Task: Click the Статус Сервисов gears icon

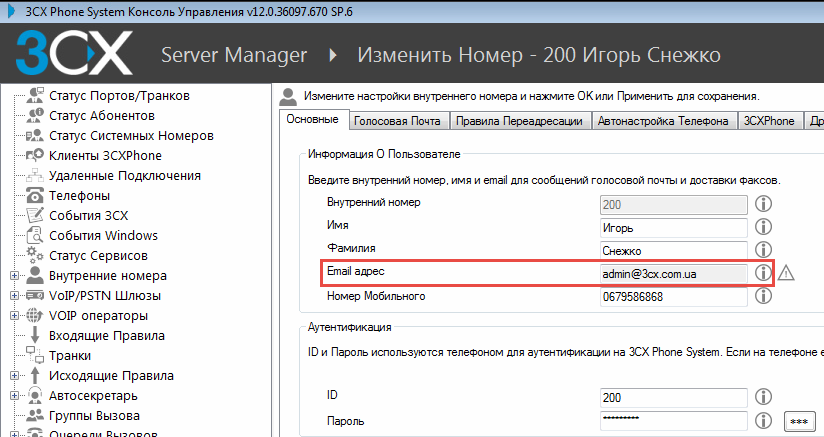Action: pos(35,255)
